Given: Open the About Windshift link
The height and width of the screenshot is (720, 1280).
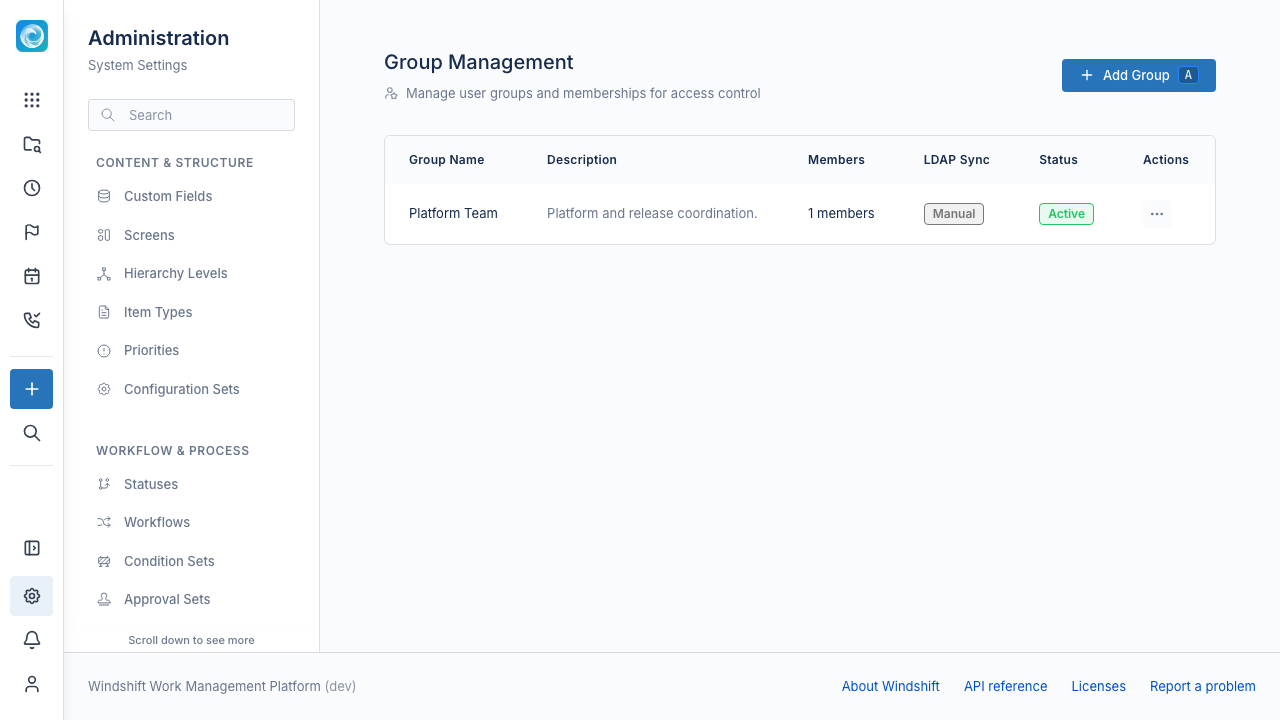Looking at the screenshot, I should point(890,686).
